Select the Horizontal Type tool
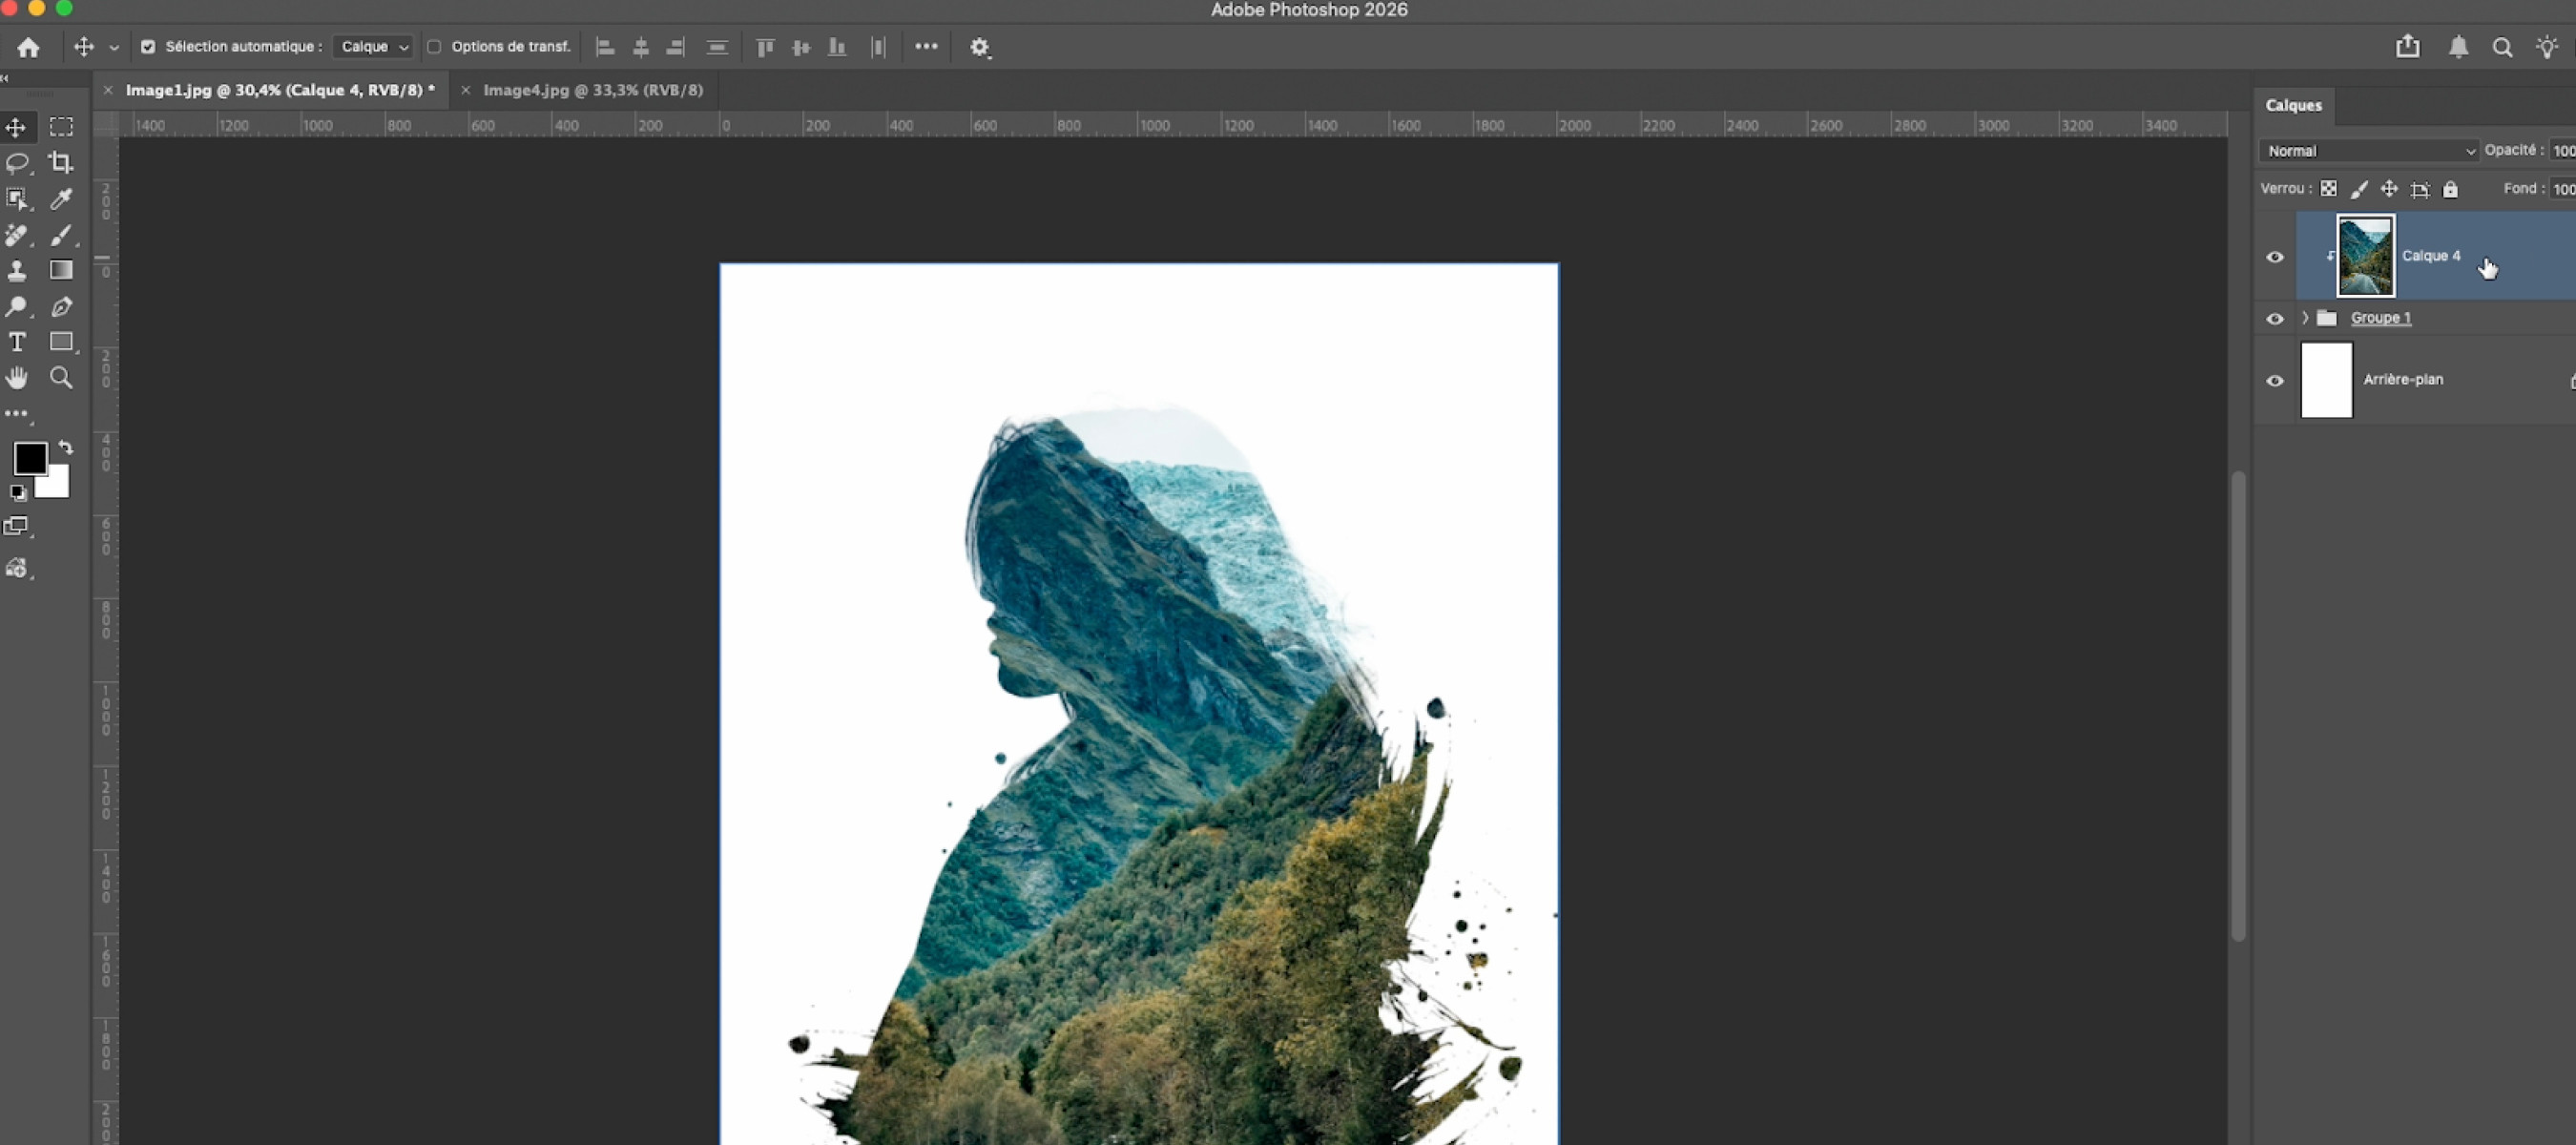This screenshot has height=1145, width=2576. pos(17,342)
